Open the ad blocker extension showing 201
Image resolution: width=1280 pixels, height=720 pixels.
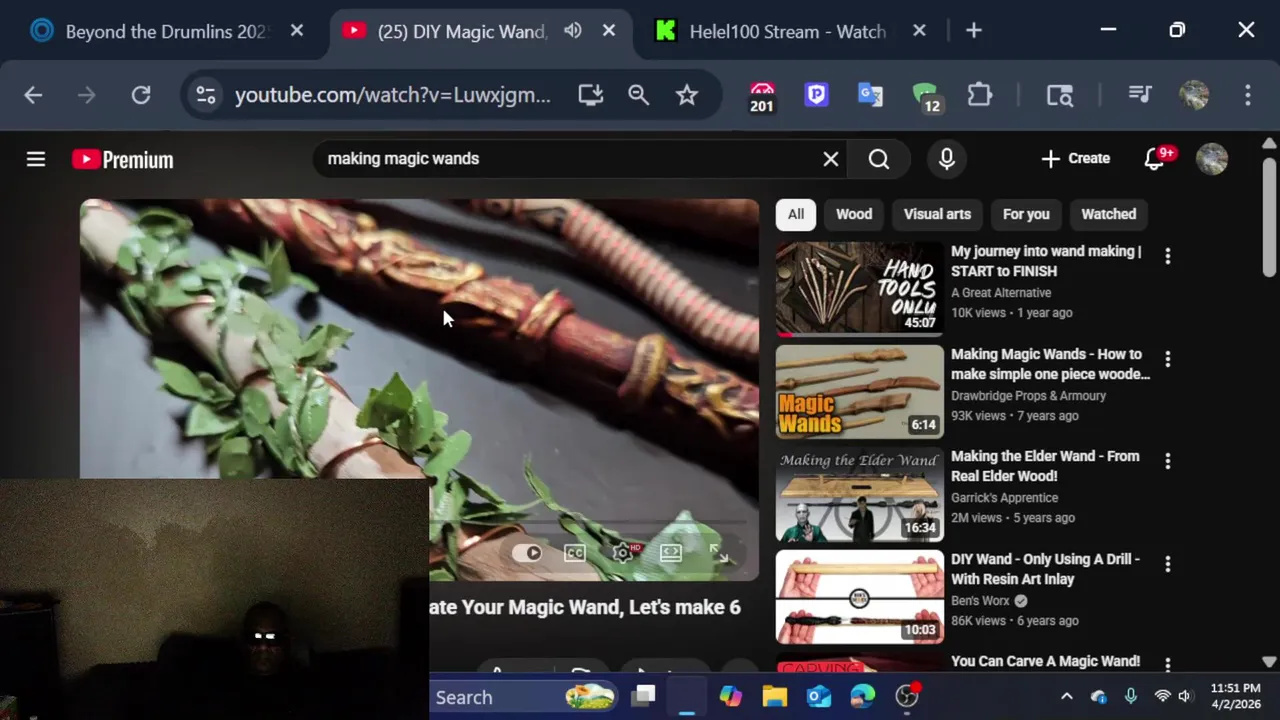point(762,96)
